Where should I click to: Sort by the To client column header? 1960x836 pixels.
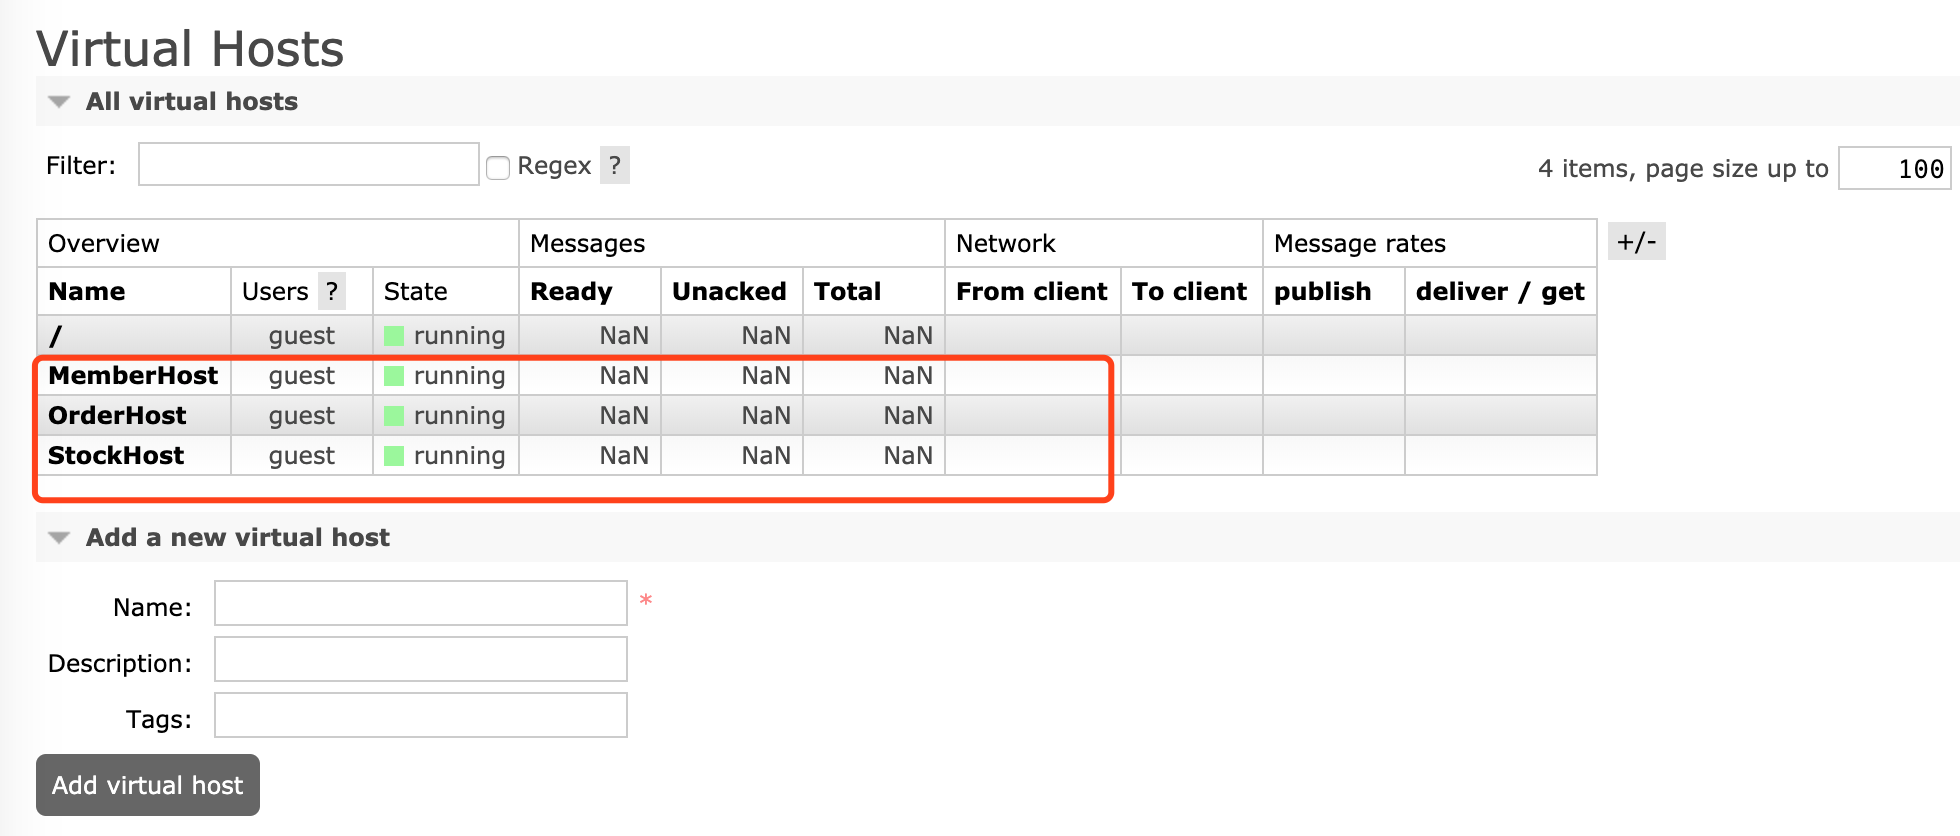[x=1190, y=291]
